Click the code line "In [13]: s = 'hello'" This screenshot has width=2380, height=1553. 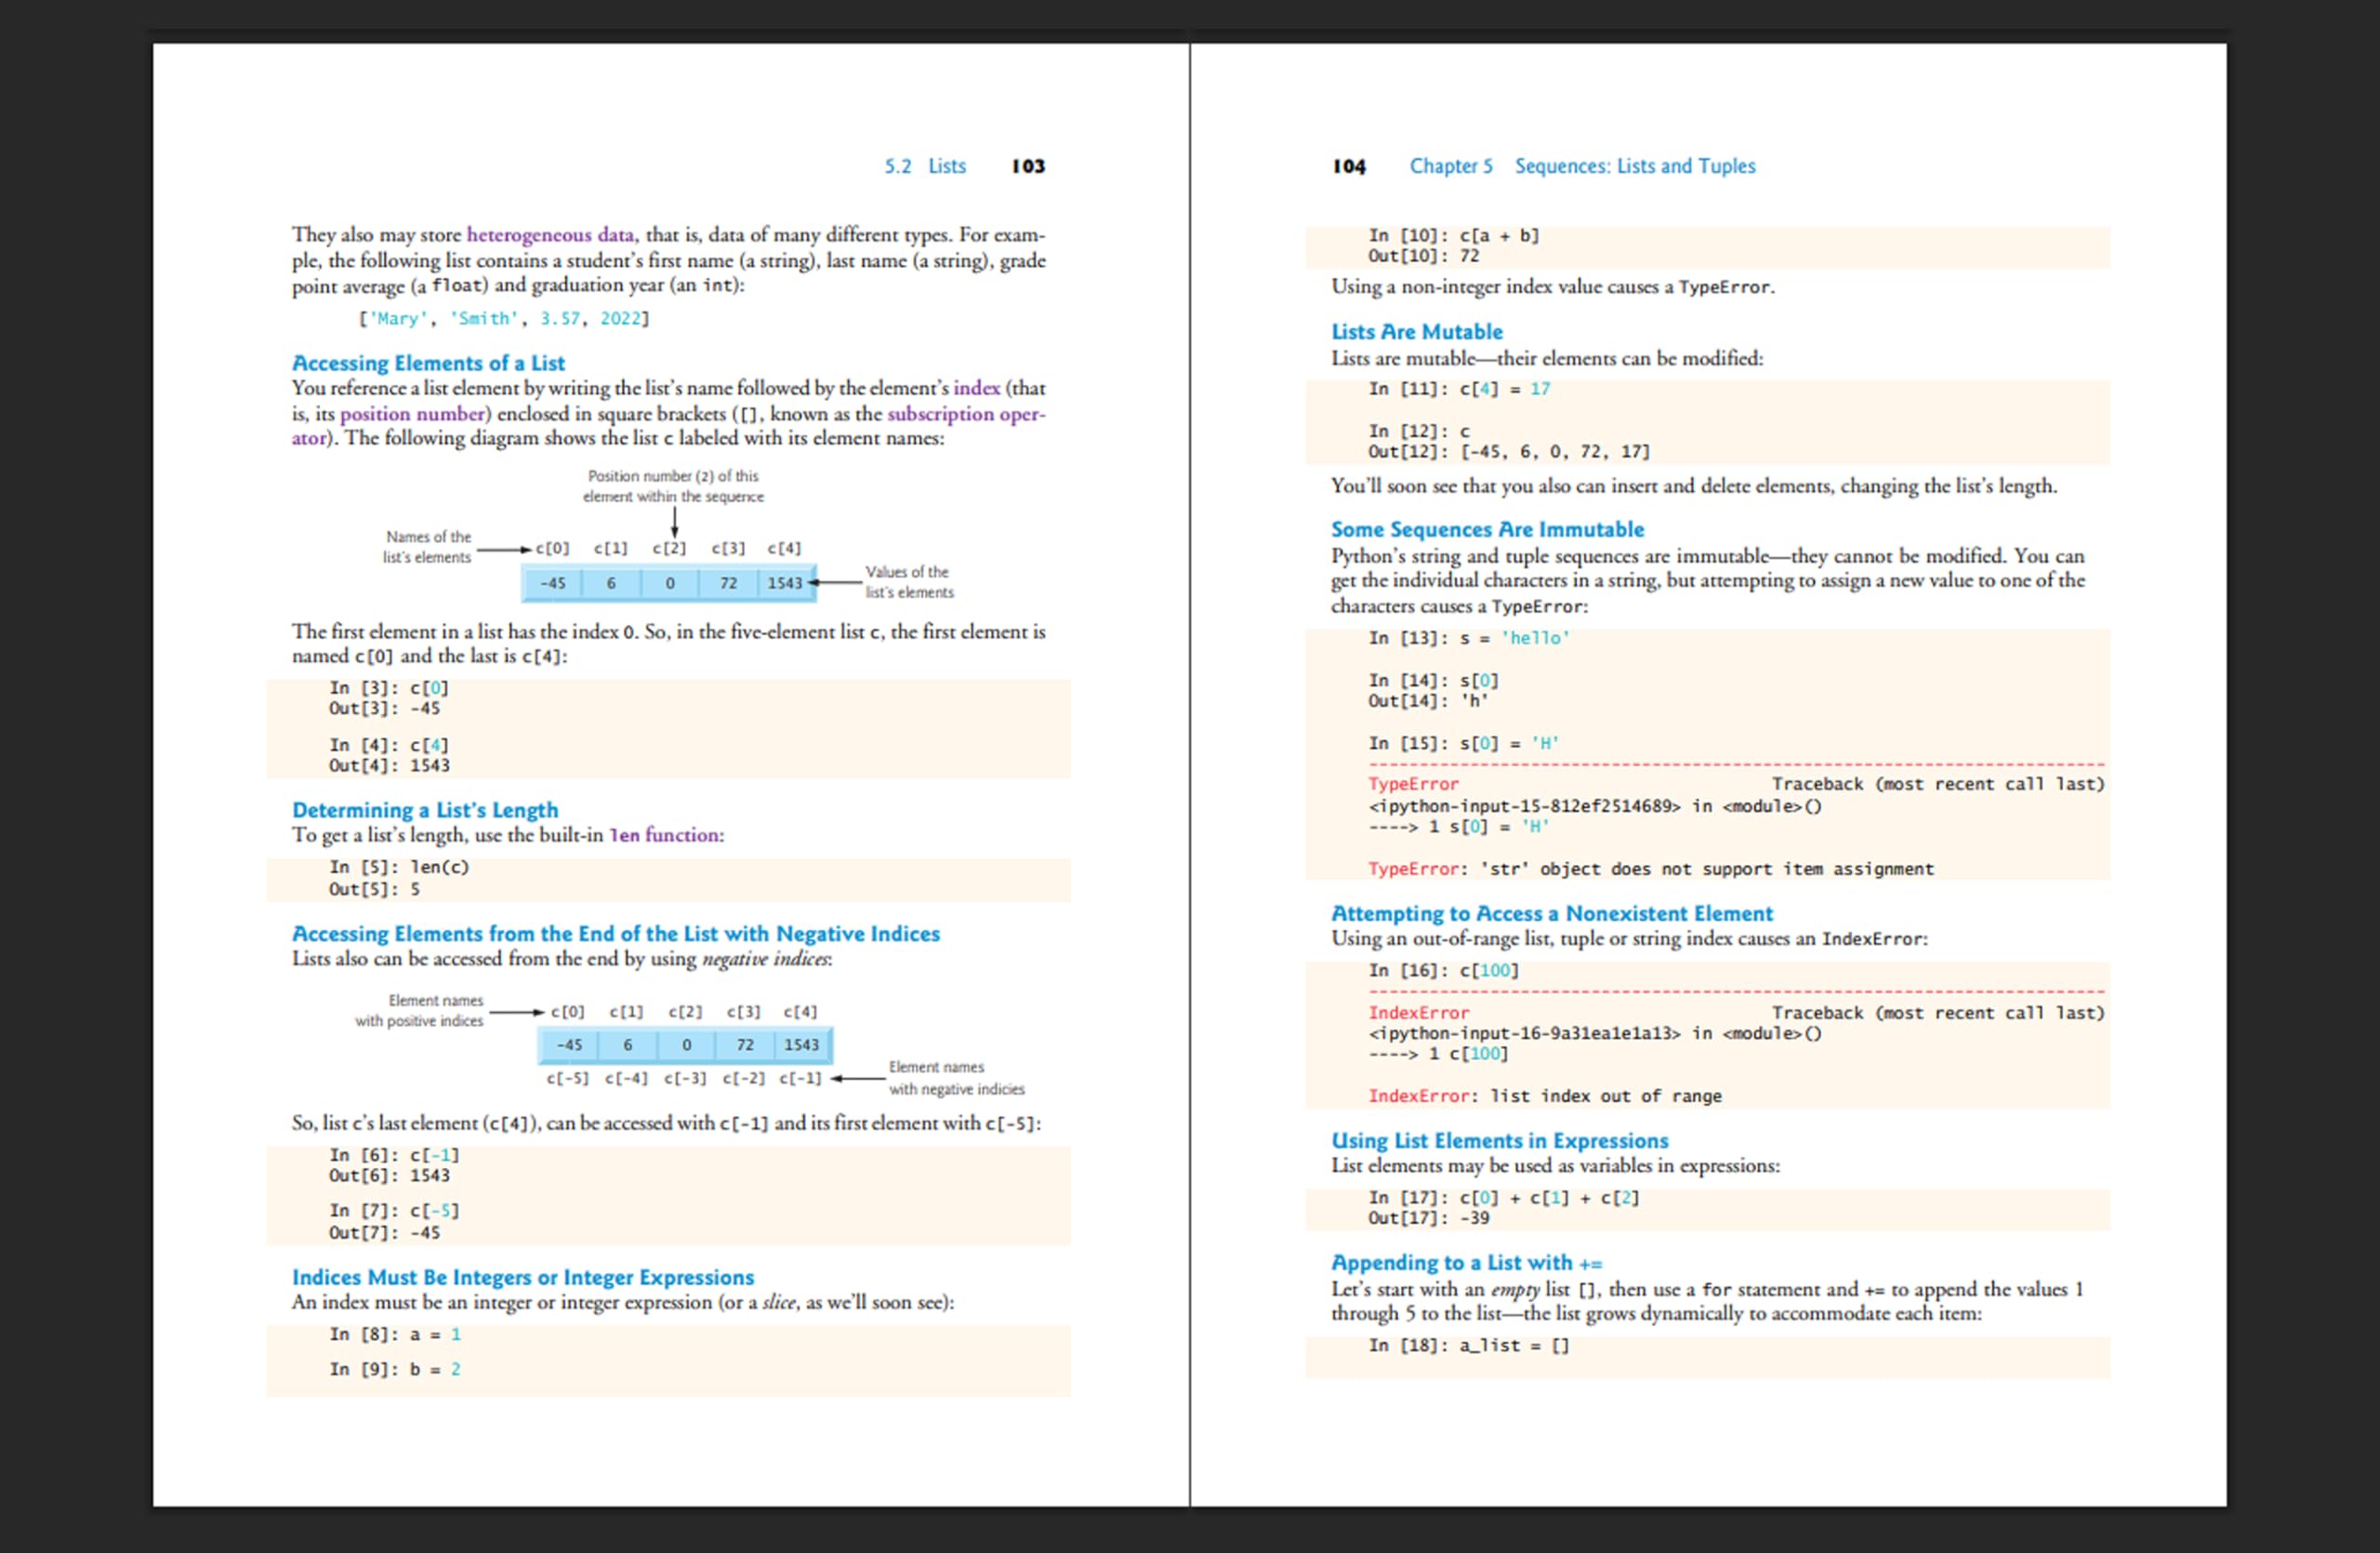click(1469, 638)
